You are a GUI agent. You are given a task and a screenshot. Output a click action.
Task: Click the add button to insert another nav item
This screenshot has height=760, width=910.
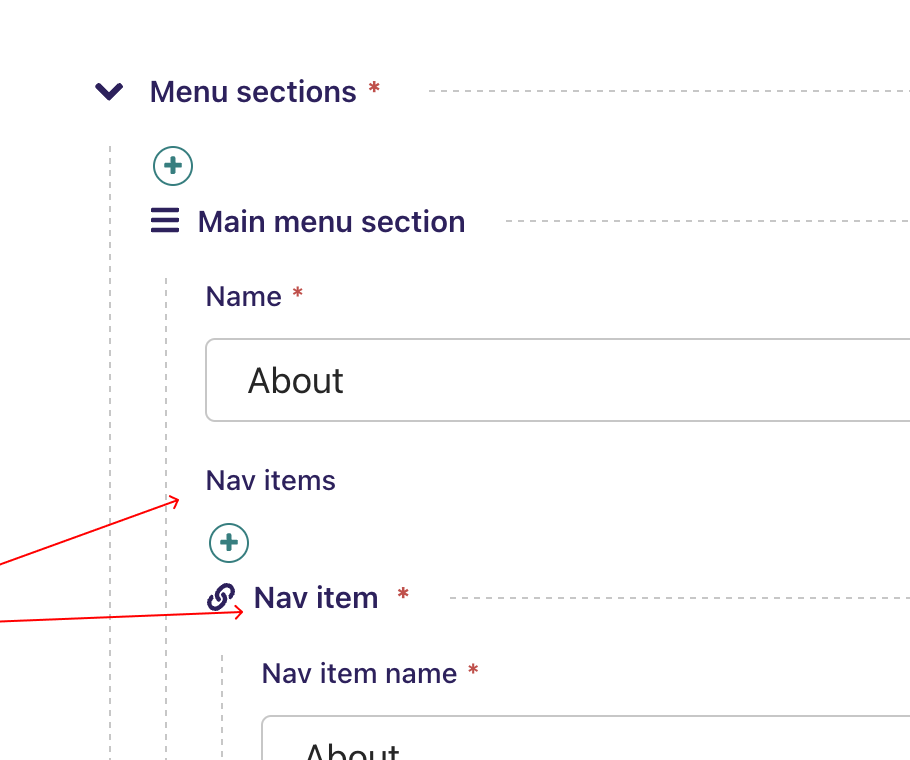[228, 543]
